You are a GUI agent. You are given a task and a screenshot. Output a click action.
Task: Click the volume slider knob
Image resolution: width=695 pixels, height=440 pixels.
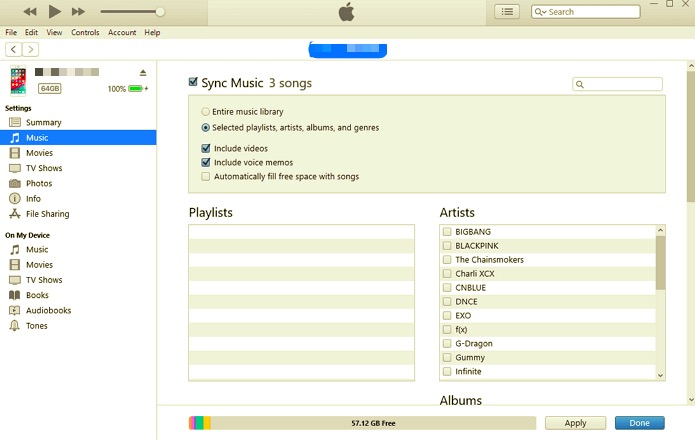(160, 12)
